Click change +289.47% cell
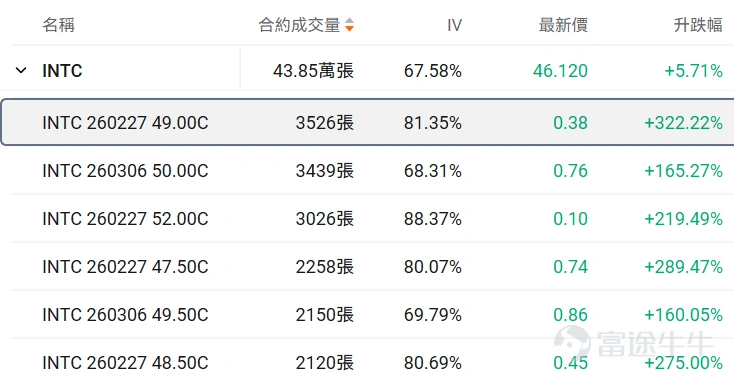The width and height of the screenshot is (734, 380). (684, 267)
